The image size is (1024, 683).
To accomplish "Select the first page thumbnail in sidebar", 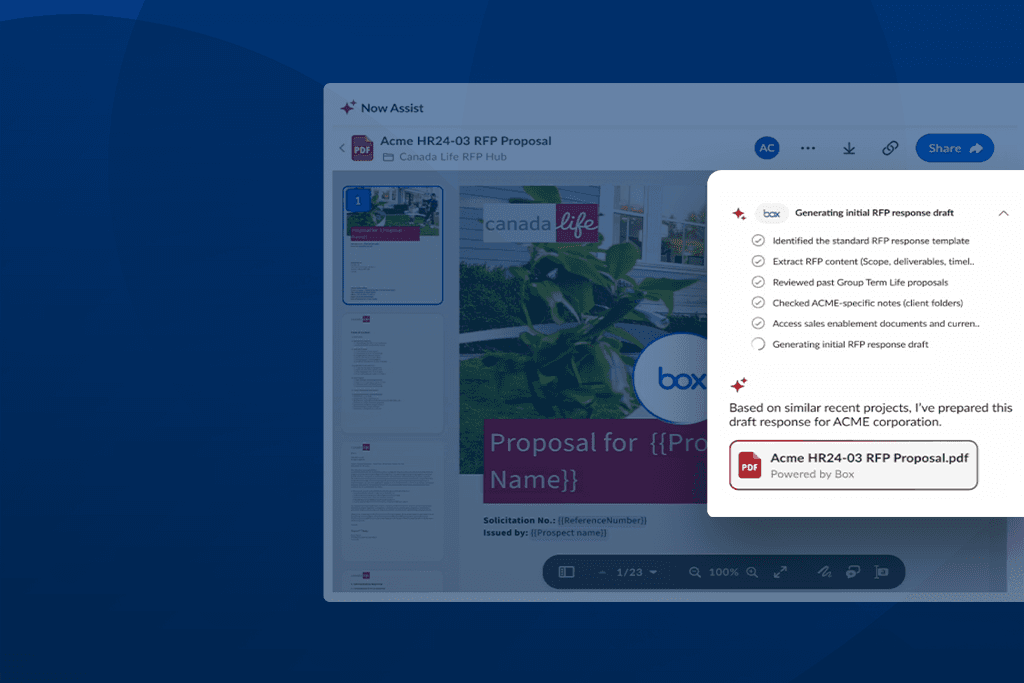I will pos(393,245).
